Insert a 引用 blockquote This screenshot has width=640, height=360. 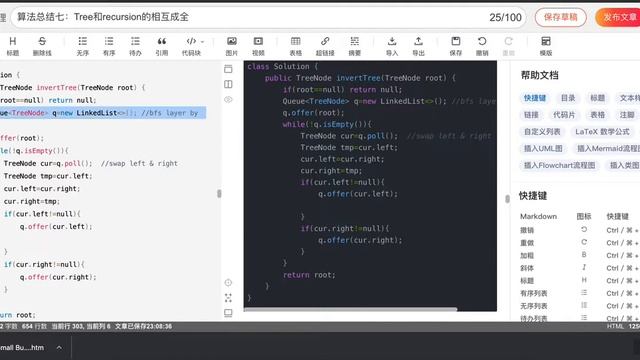pyautogui.click(x=162, y=46)
